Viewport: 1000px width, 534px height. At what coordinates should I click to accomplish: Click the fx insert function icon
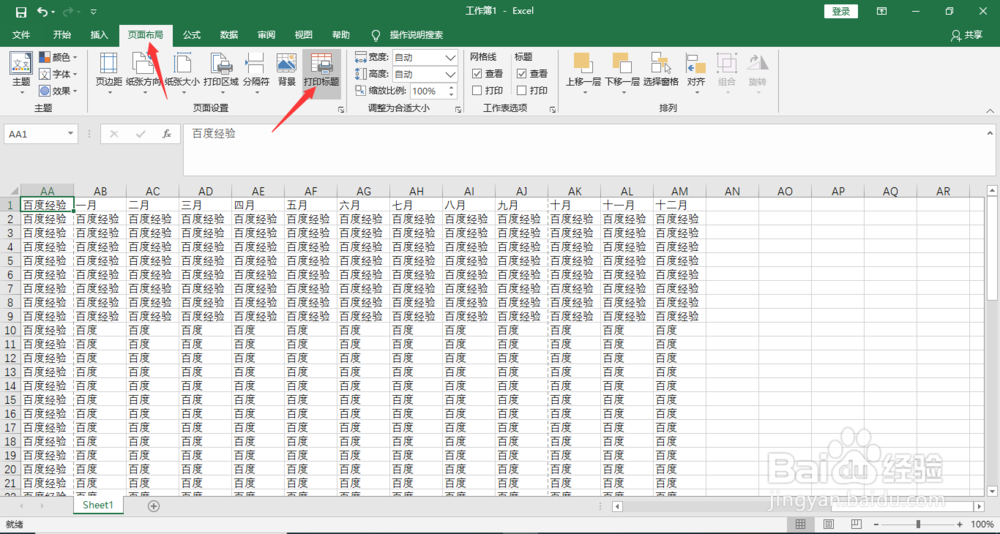(x=167, y=134)
